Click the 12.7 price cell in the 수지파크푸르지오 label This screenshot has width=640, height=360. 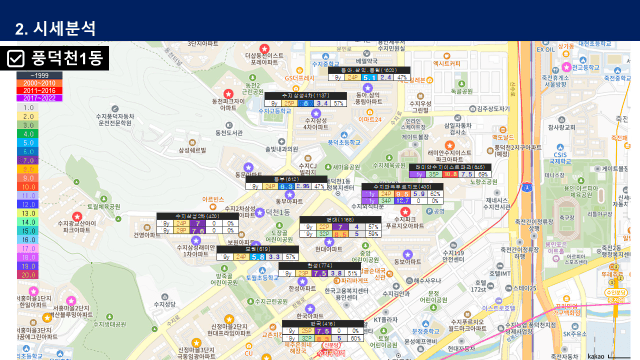pos(402,201)
